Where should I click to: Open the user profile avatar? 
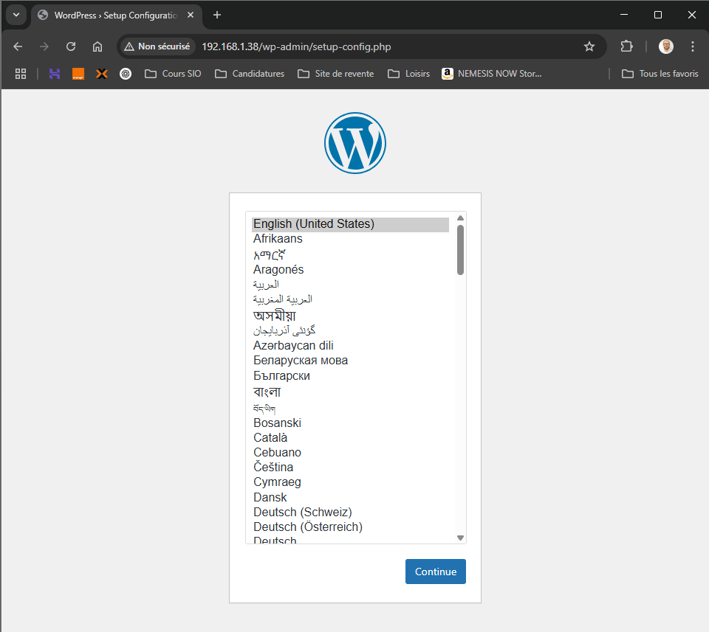pos(666,47)
